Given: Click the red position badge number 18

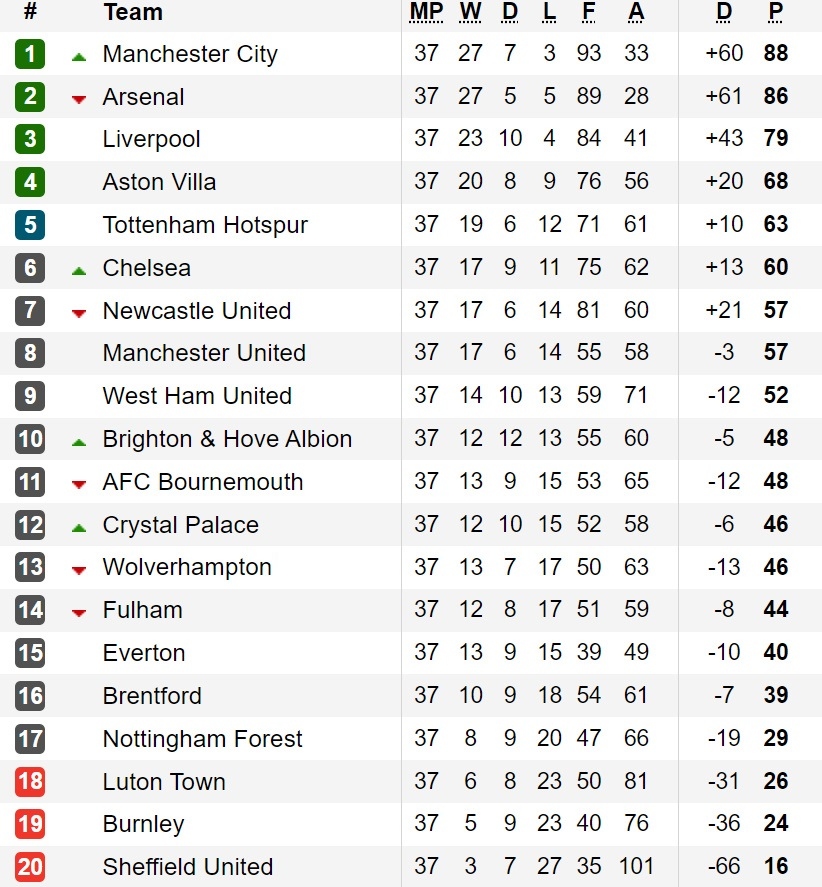Looking at the screenshot, I should [x=30, y=781].
